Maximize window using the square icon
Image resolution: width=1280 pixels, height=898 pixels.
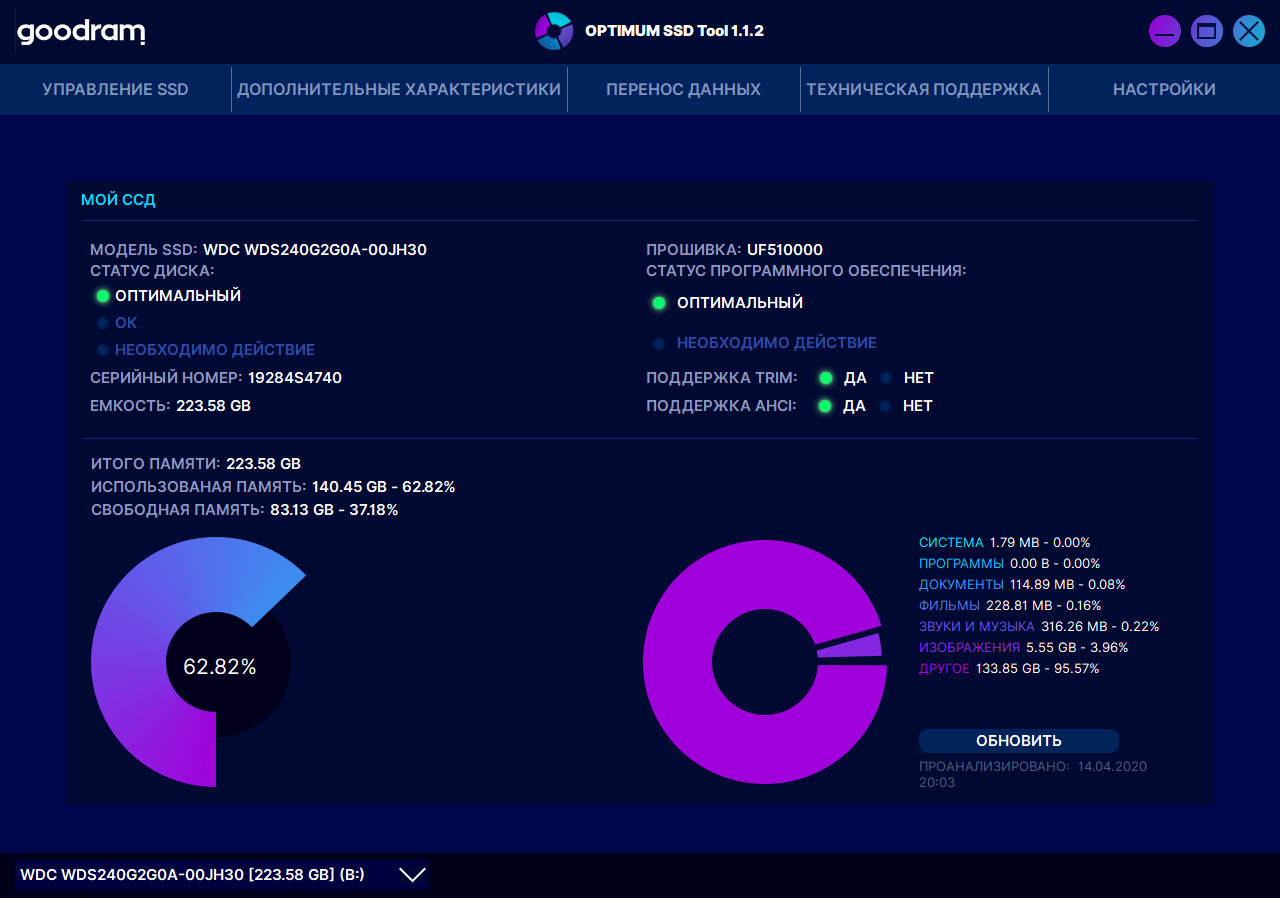[x=1207, y=31]
